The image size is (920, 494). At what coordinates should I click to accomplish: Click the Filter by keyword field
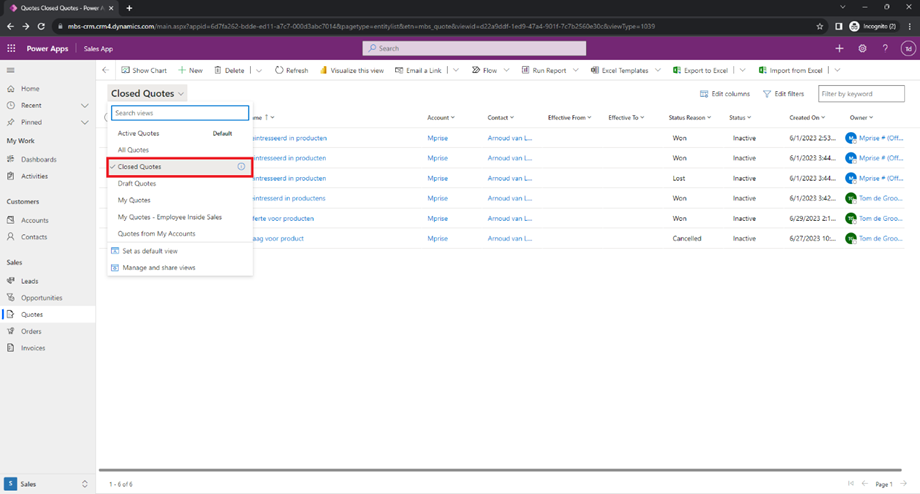click(861, 94)
